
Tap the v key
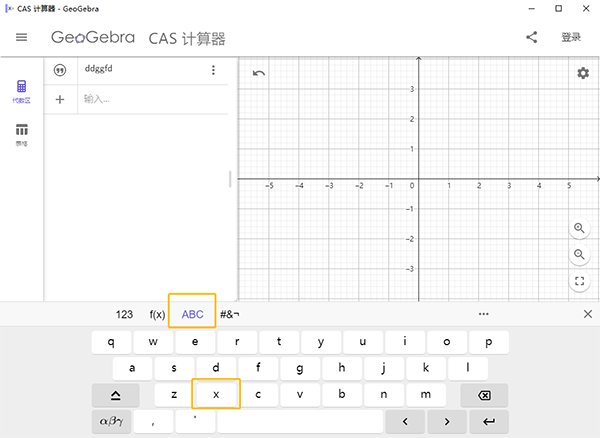[x=300, y=395]
